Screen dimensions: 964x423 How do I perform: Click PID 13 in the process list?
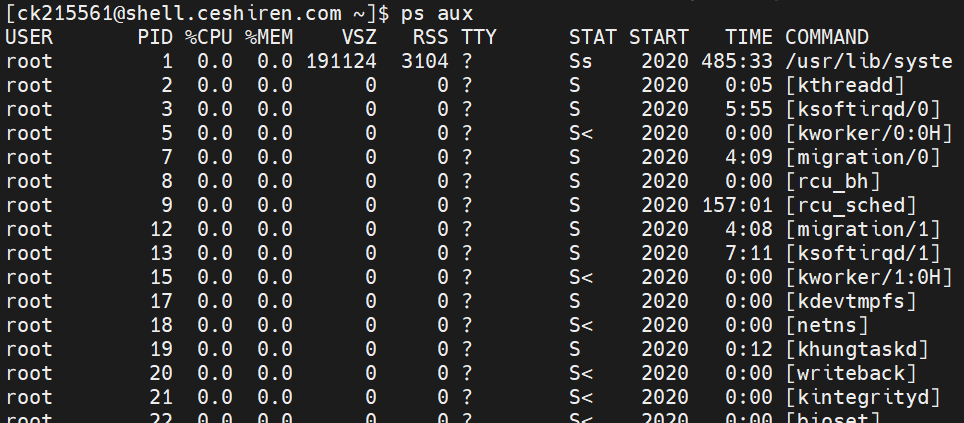coord(161,253)
